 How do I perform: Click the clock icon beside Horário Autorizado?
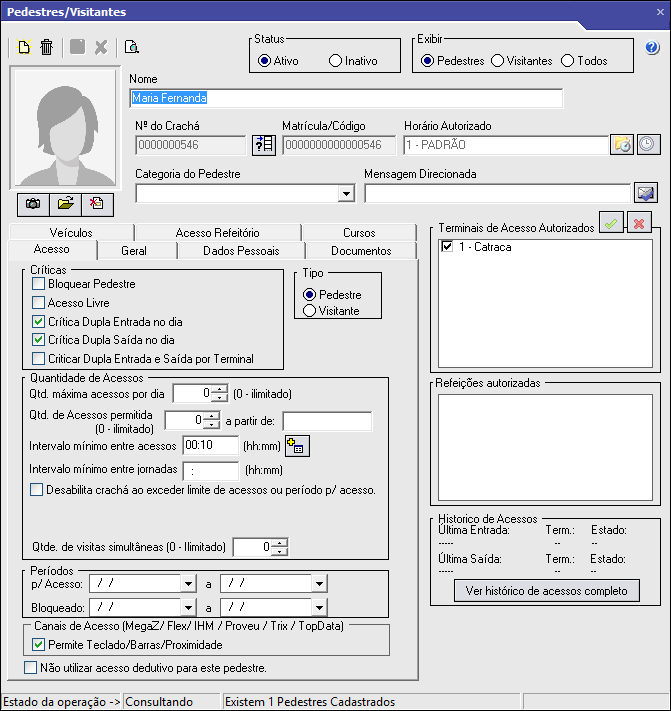(x=647, y=144)
